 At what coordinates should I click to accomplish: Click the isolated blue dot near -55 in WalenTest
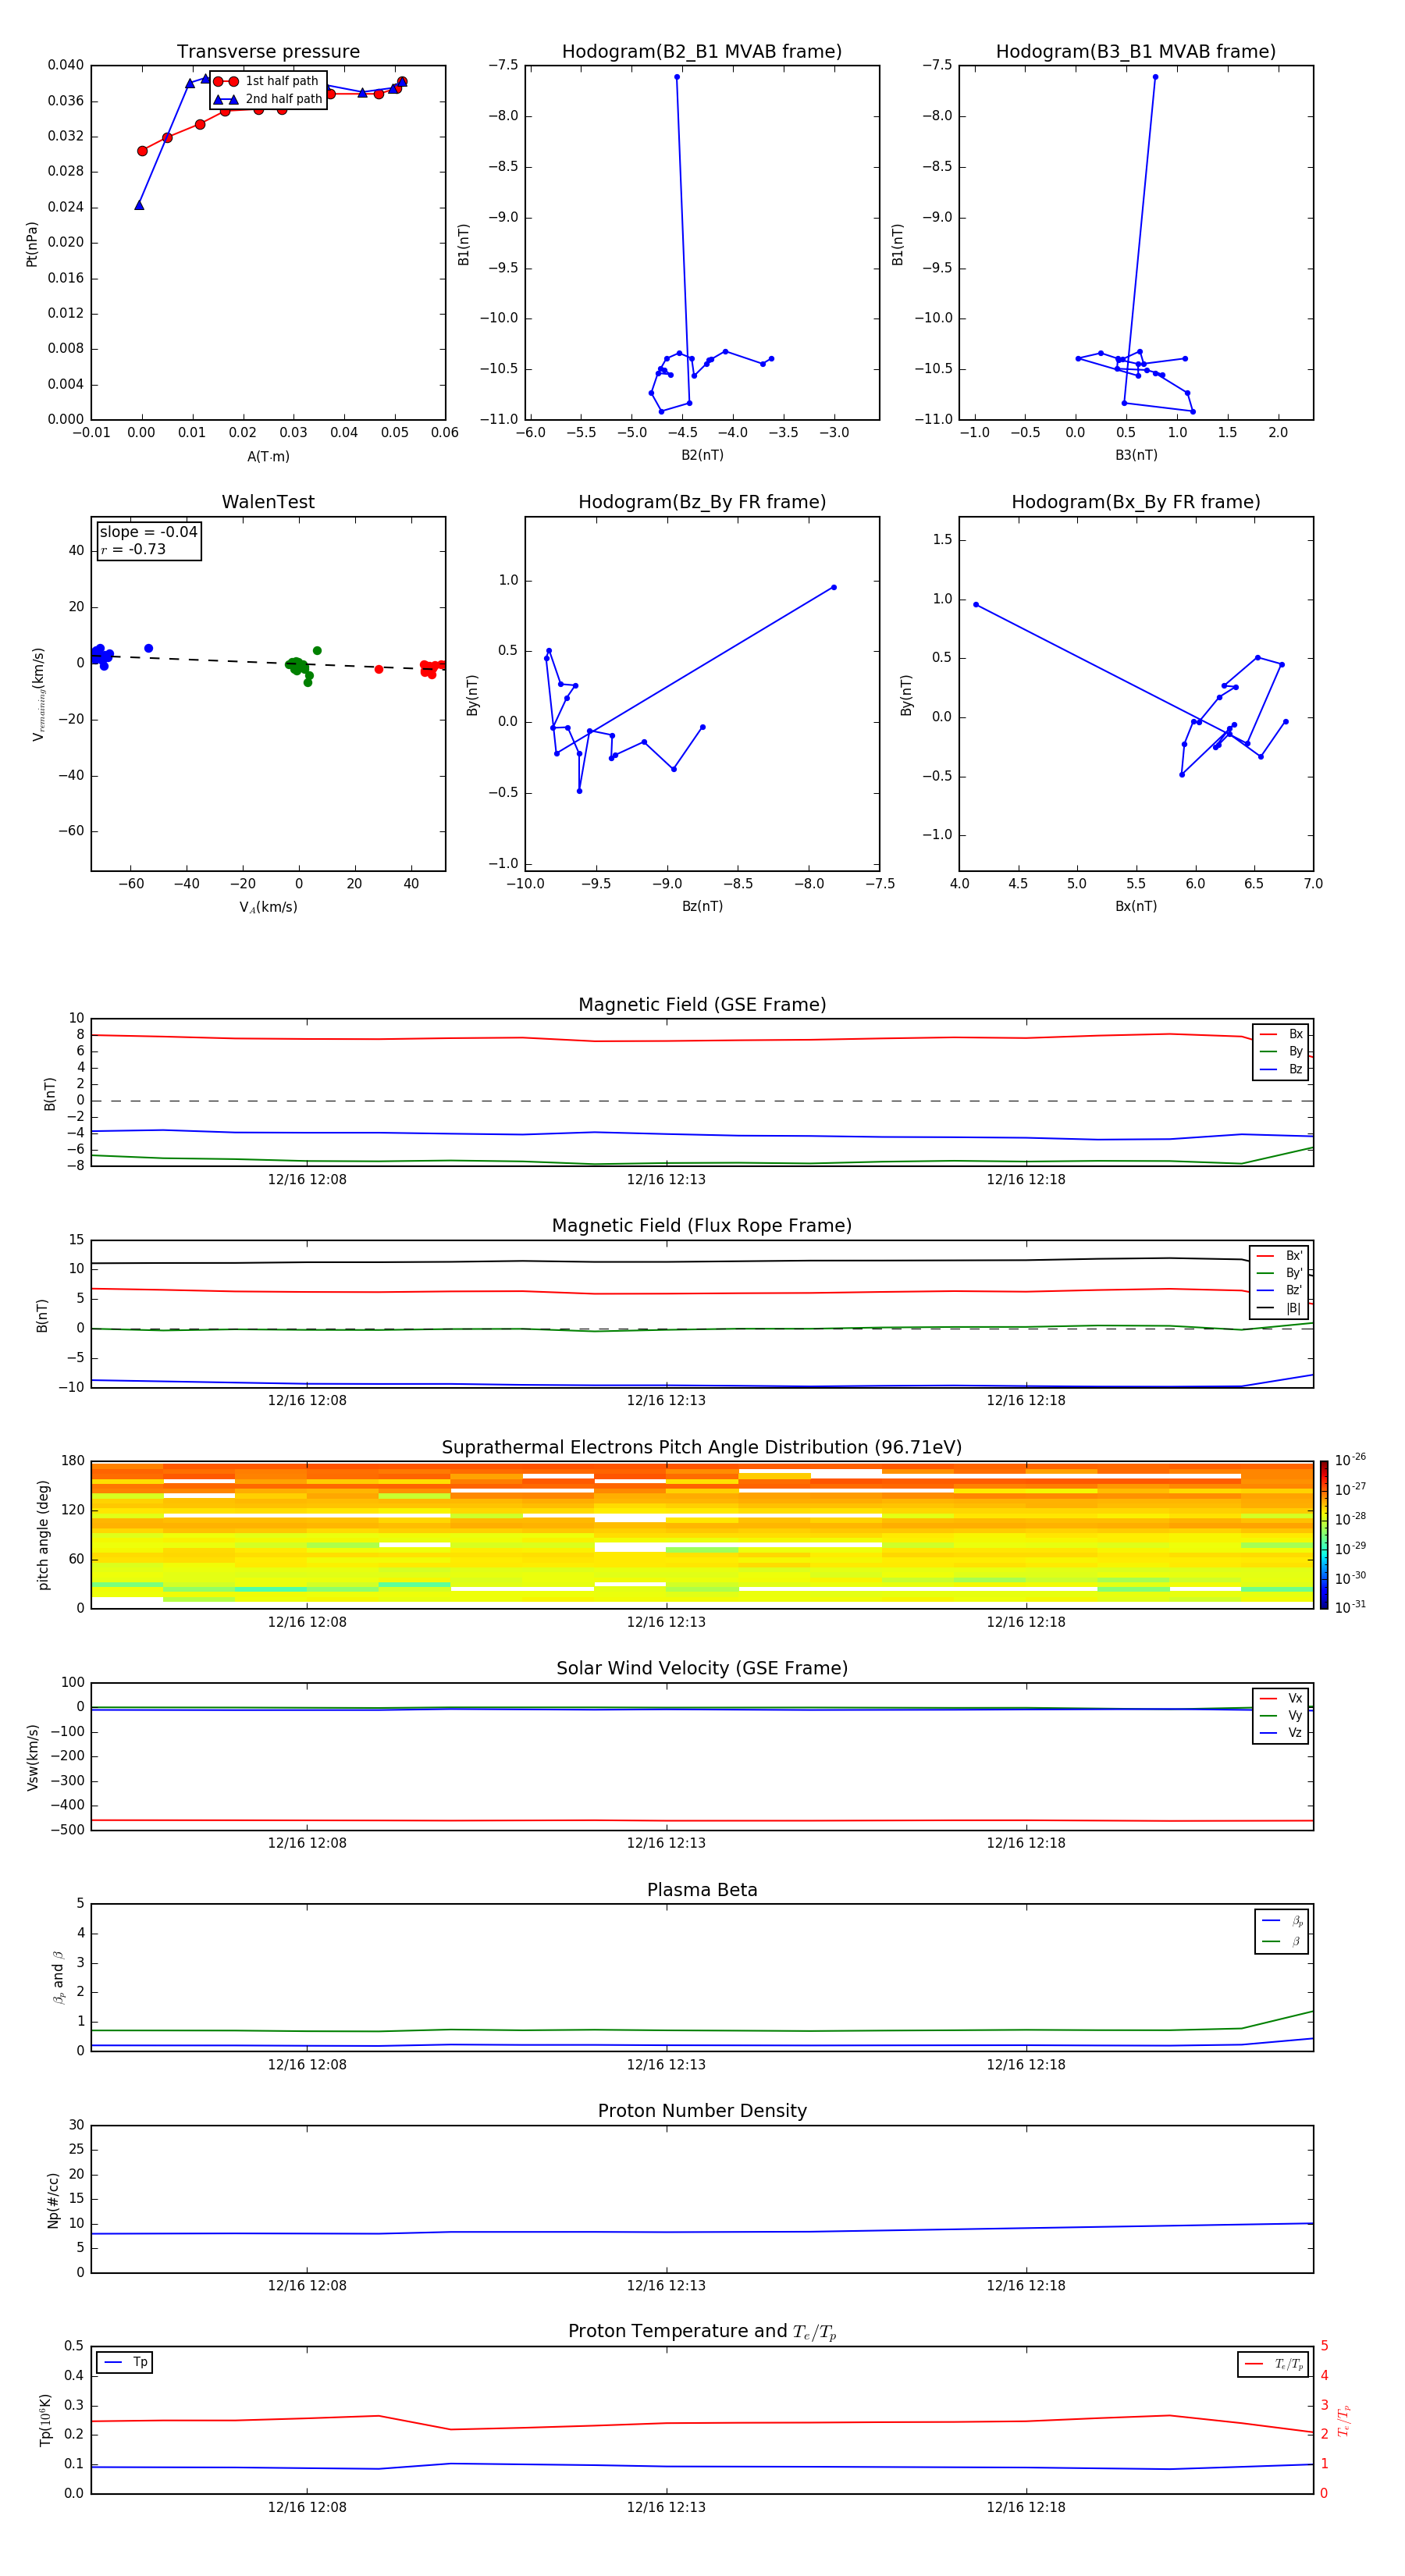pos(149,649)
